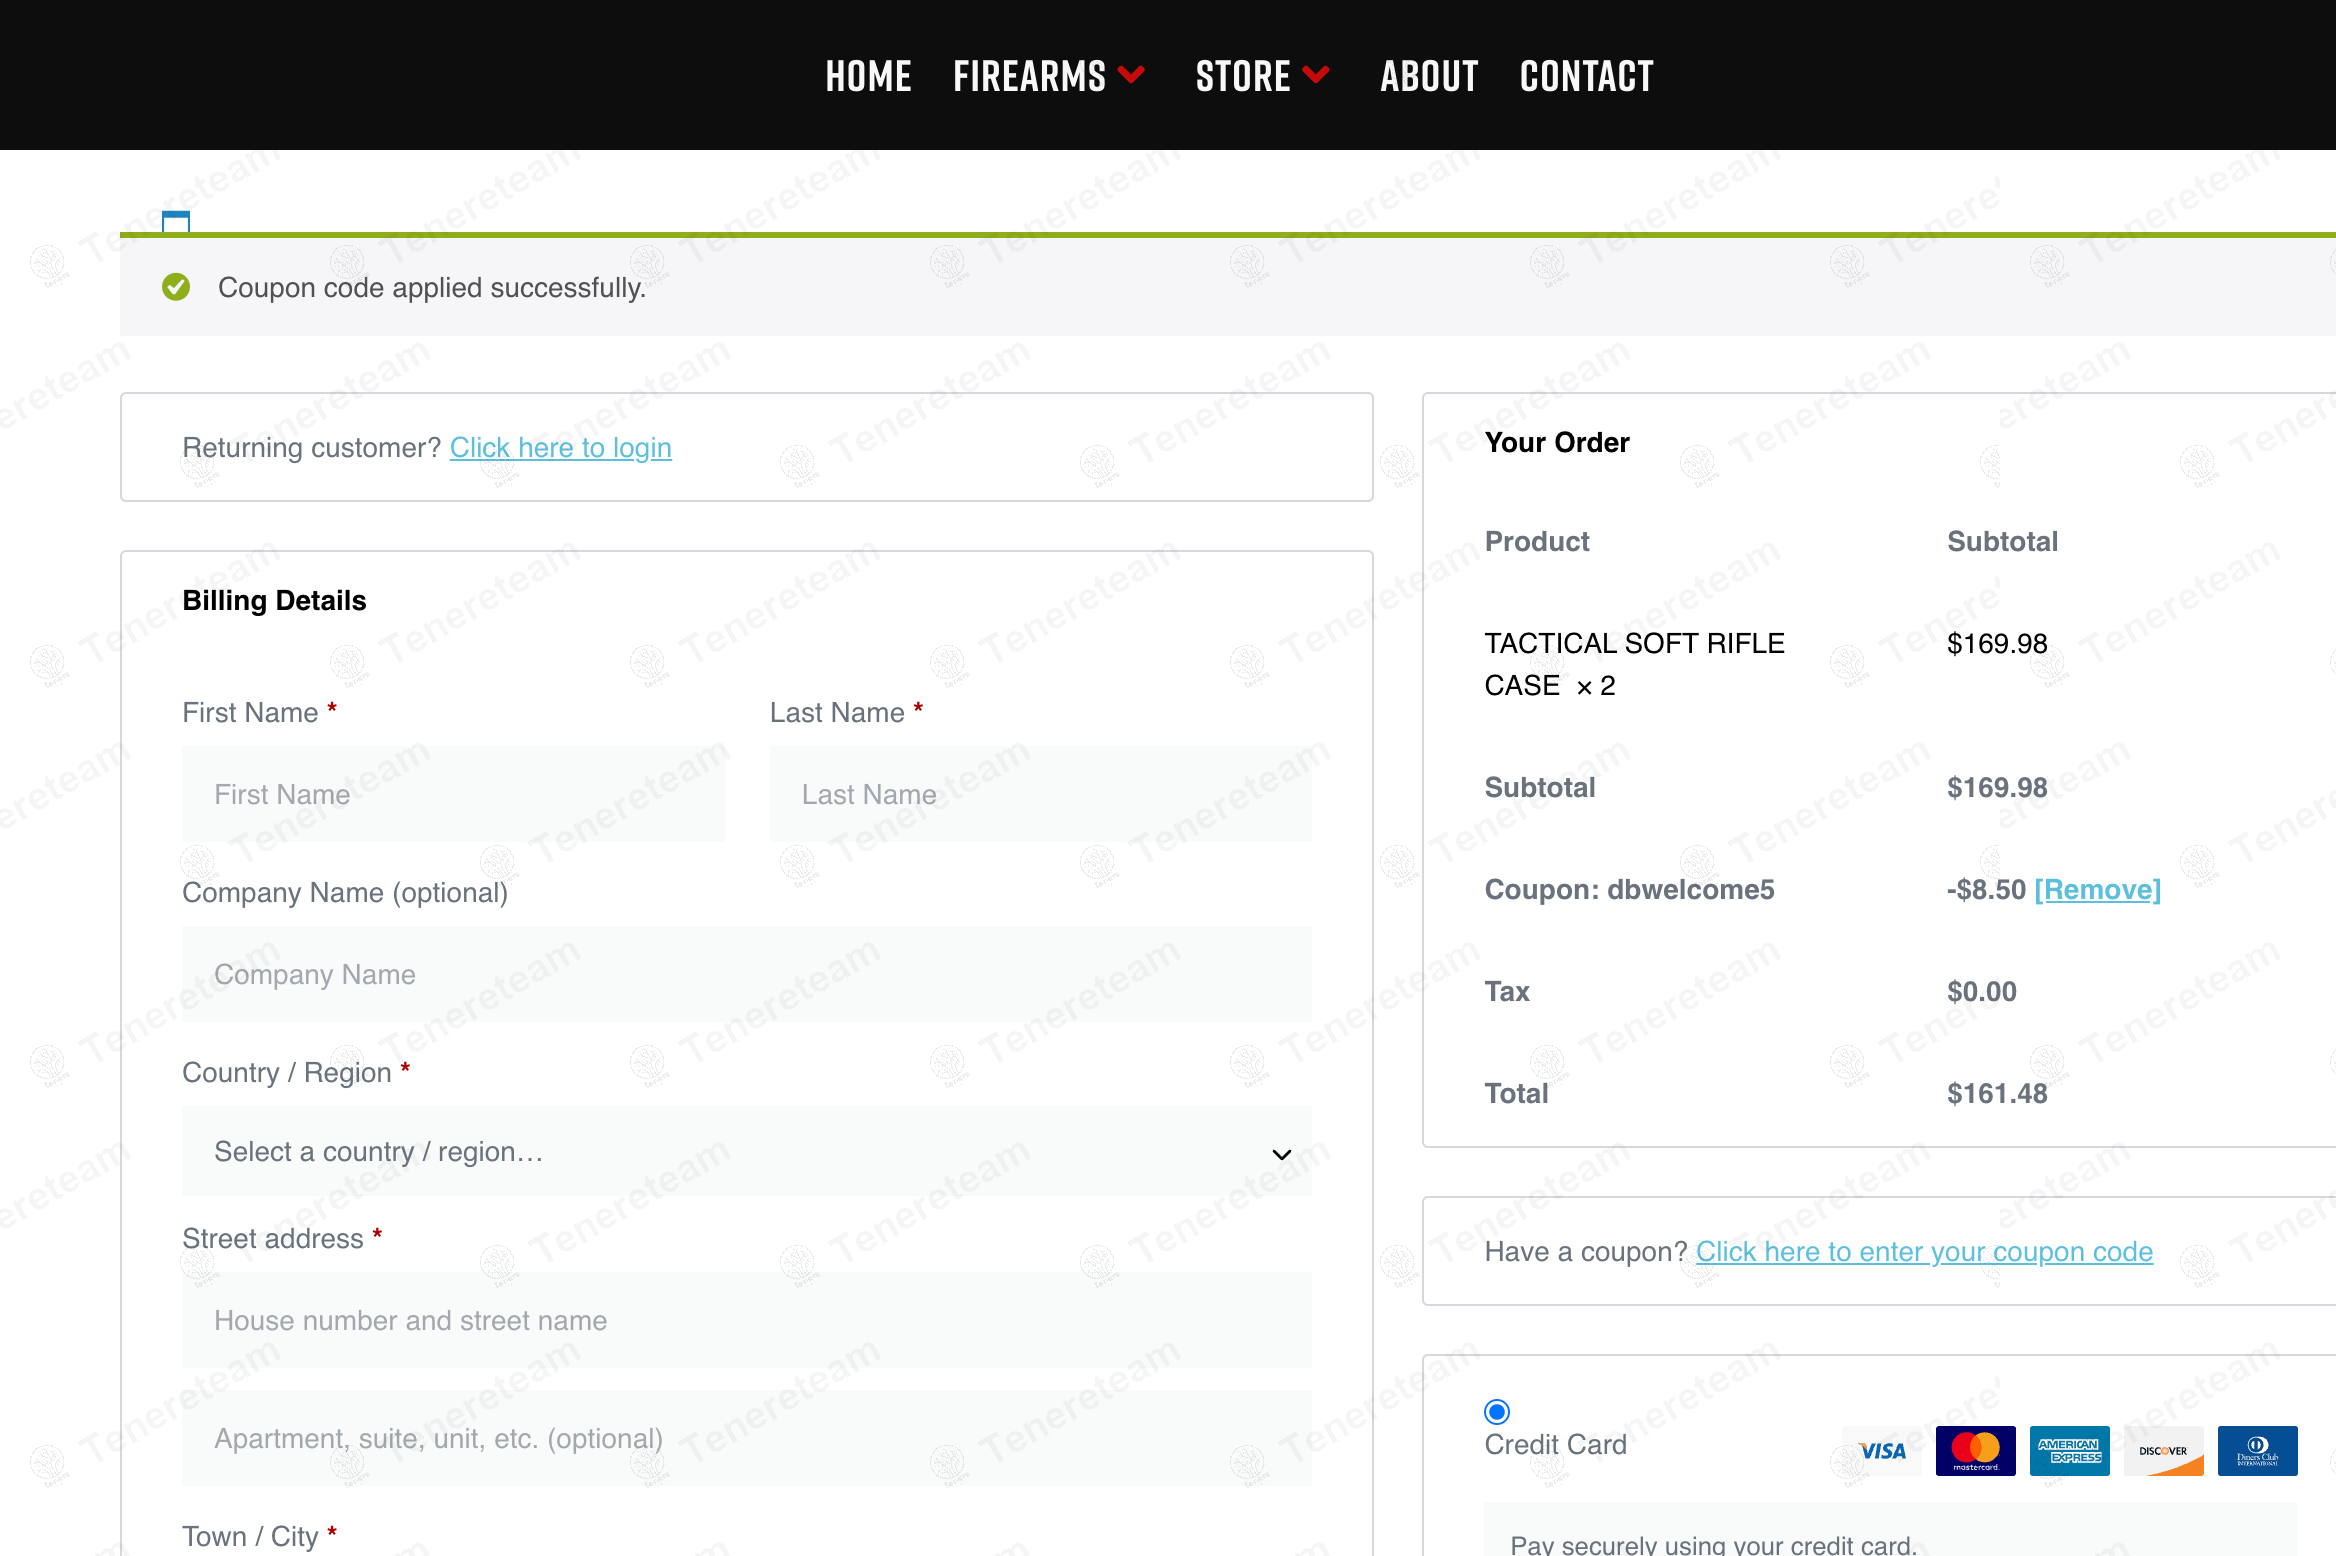Image resolution: width=2336 pixels, height=1556 pixels.
Task: Click the street address input field
Action: pyautogui.click(x=747, y=1320)
